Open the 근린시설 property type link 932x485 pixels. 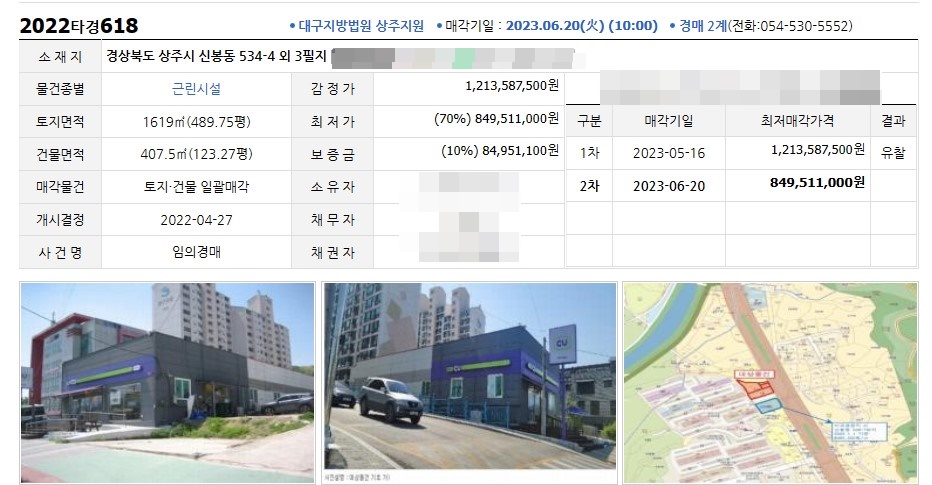pos(196,89)
